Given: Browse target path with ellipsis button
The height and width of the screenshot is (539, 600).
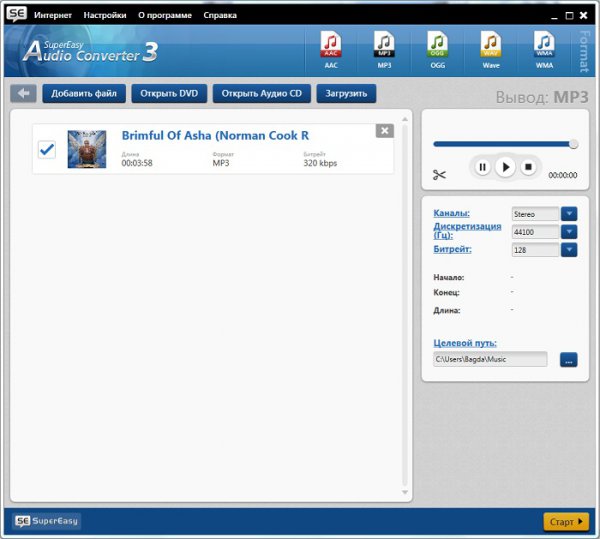Looking at the screenshot, I should click(x=569, y=360).
